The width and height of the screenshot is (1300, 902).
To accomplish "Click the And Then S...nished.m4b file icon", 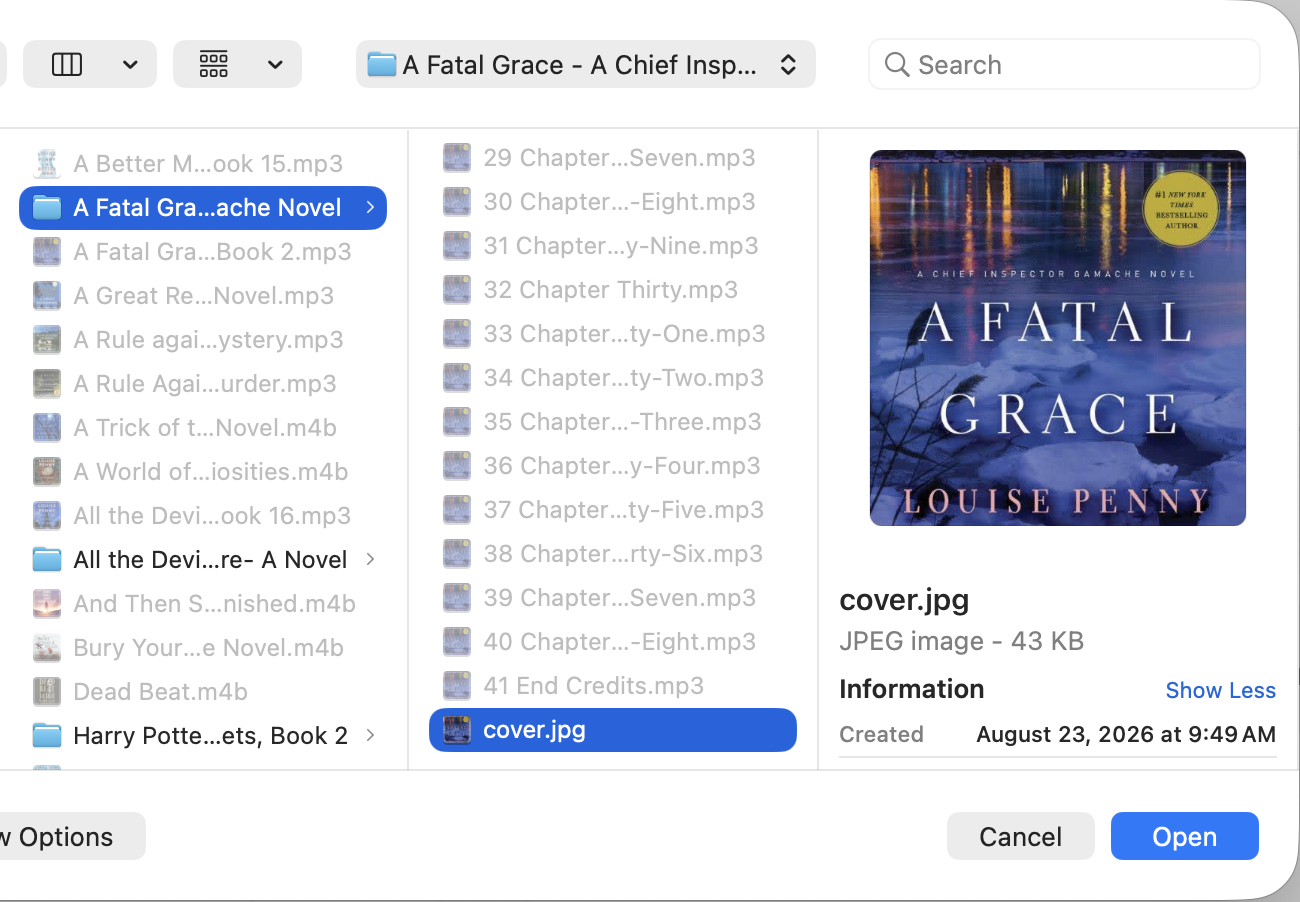I will pos(47,603).
